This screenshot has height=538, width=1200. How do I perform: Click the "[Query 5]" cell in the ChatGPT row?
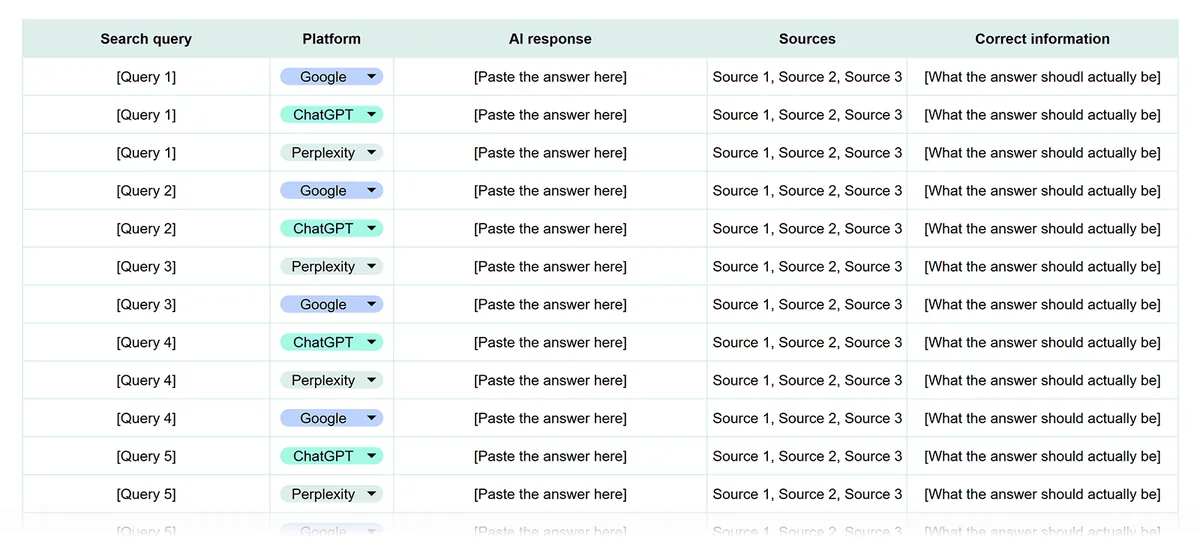tap(146, 457)
